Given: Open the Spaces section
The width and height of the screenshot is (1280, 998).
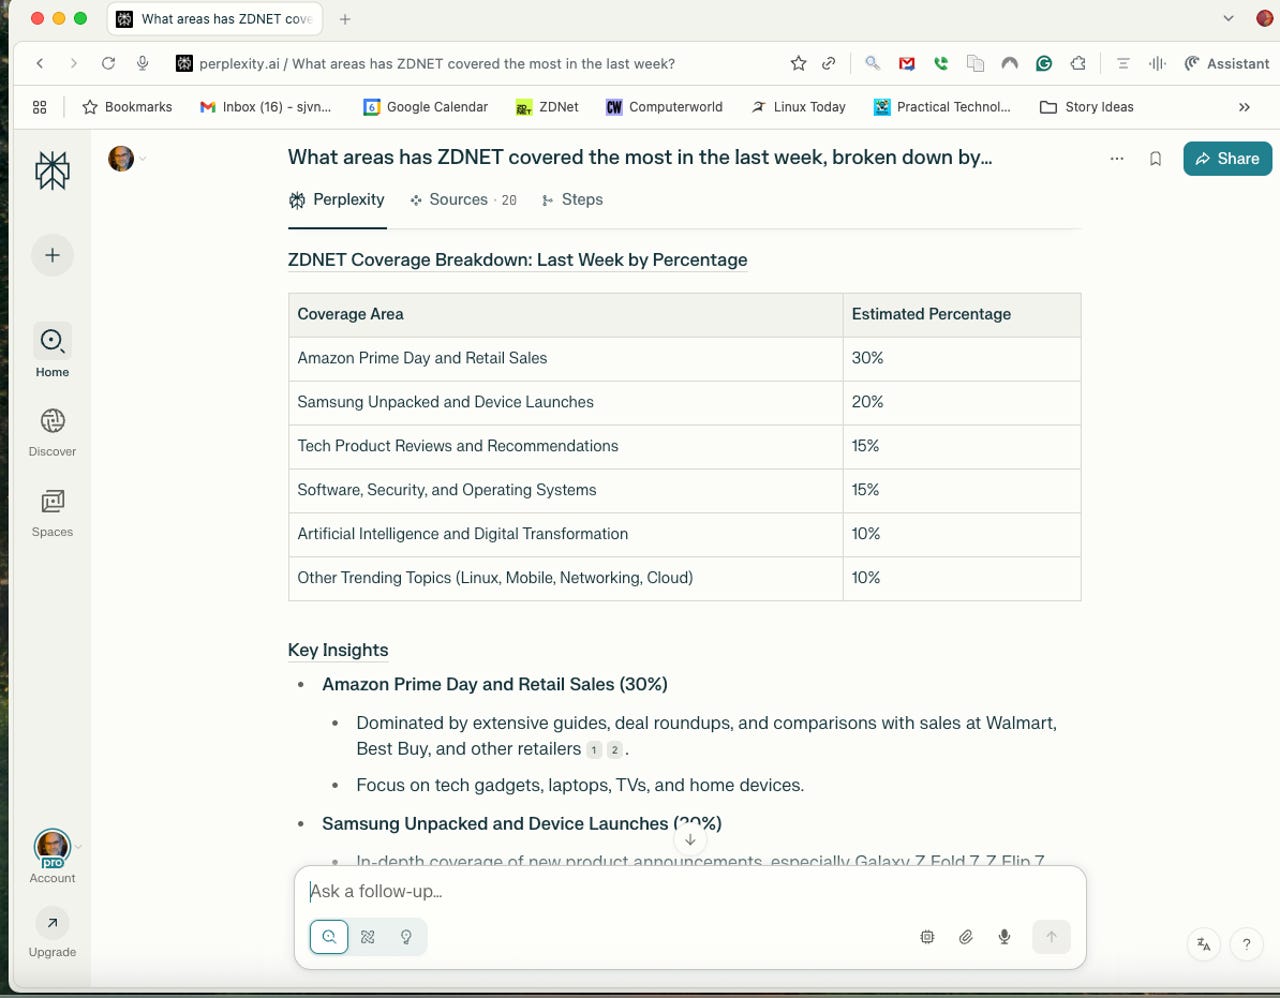Looking at the screenshot, I should 52,513.
